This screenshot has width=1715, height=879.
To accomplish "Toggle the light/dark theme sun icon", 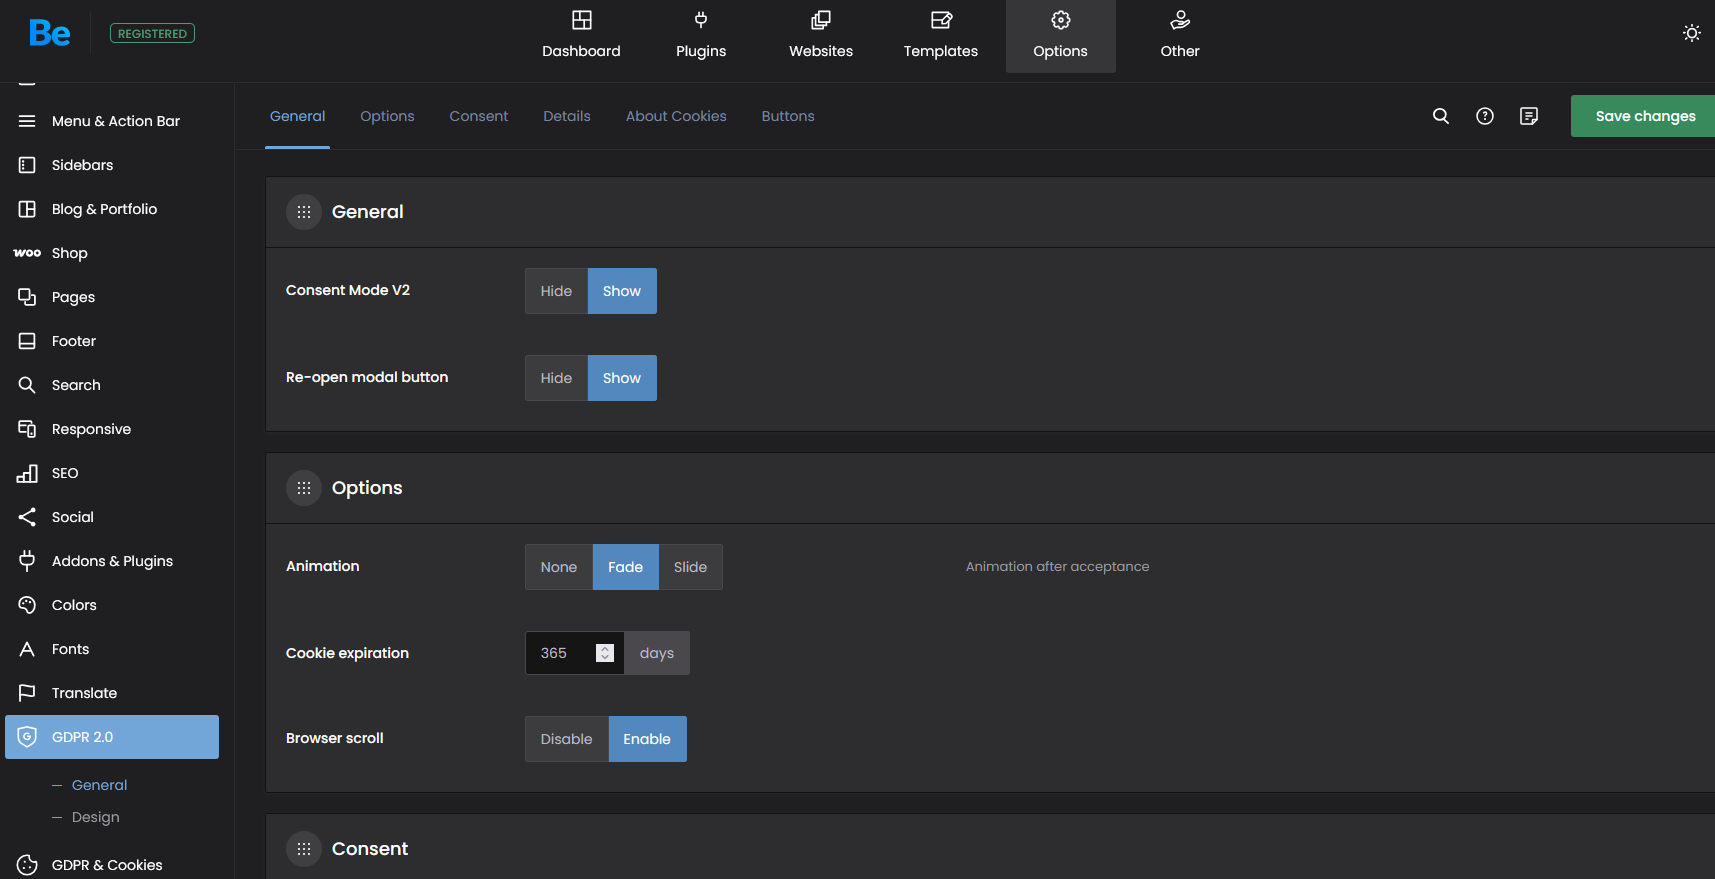I will coord(1691,33).
